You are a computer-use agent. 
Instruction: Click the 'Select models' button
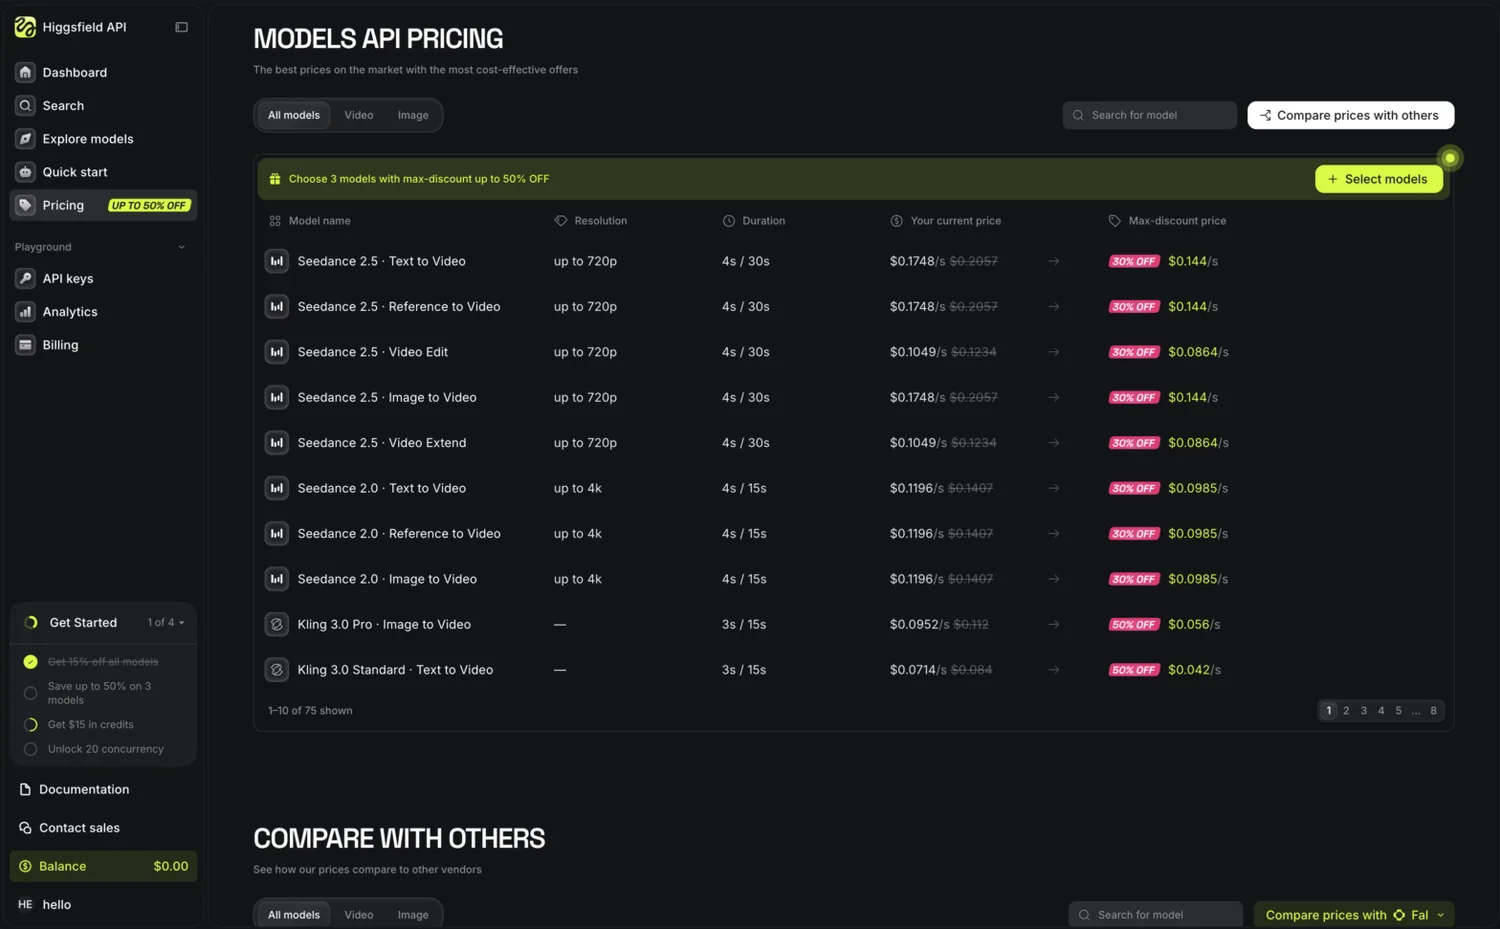pyautogui.click(x=1378, y=179)
